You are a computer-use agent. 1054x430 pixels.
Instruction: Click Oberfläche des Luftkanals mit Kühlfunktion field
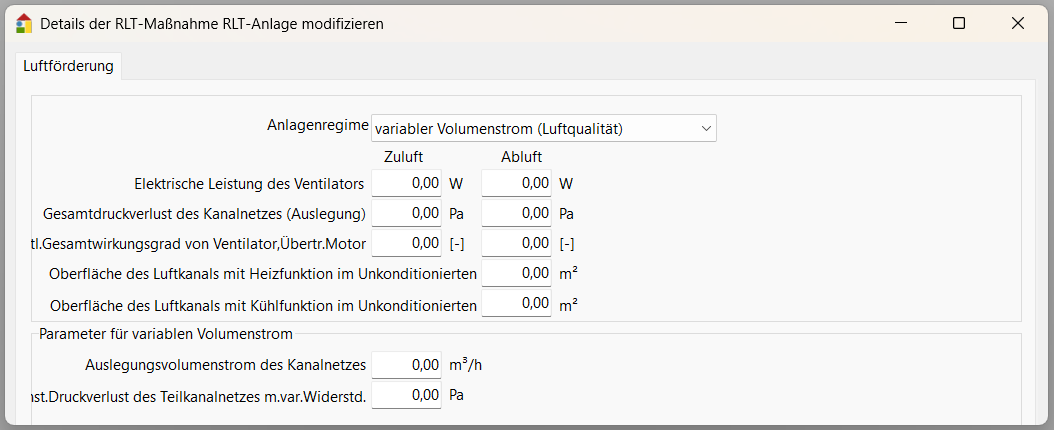[516, 303]
